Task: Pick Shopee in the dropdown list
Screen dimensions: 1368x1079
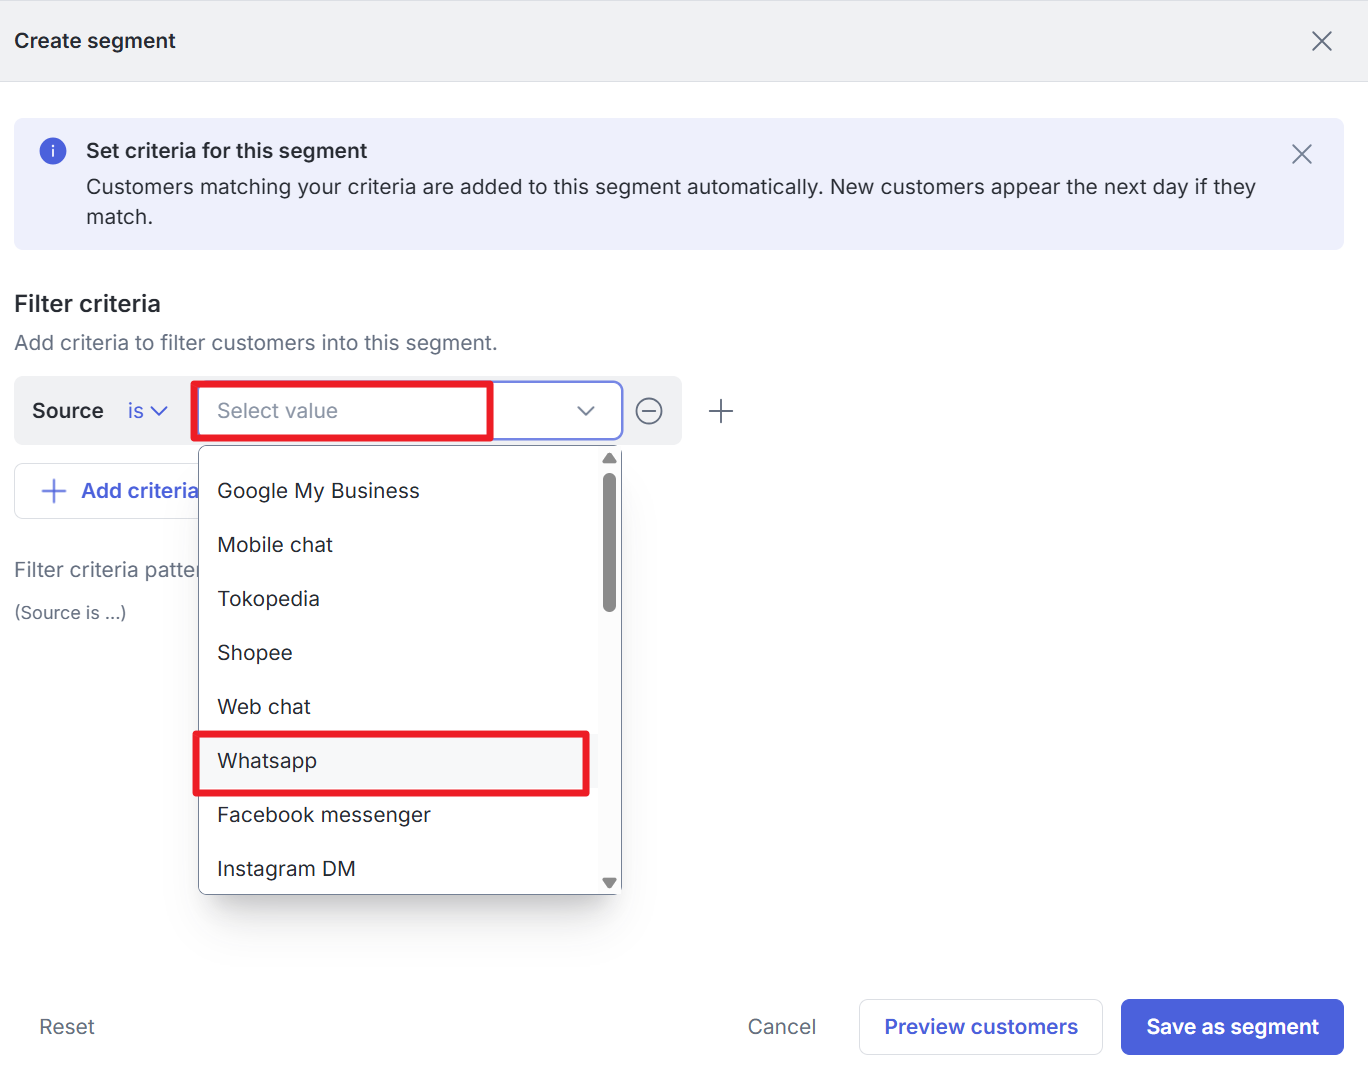Action: point(399,653)
